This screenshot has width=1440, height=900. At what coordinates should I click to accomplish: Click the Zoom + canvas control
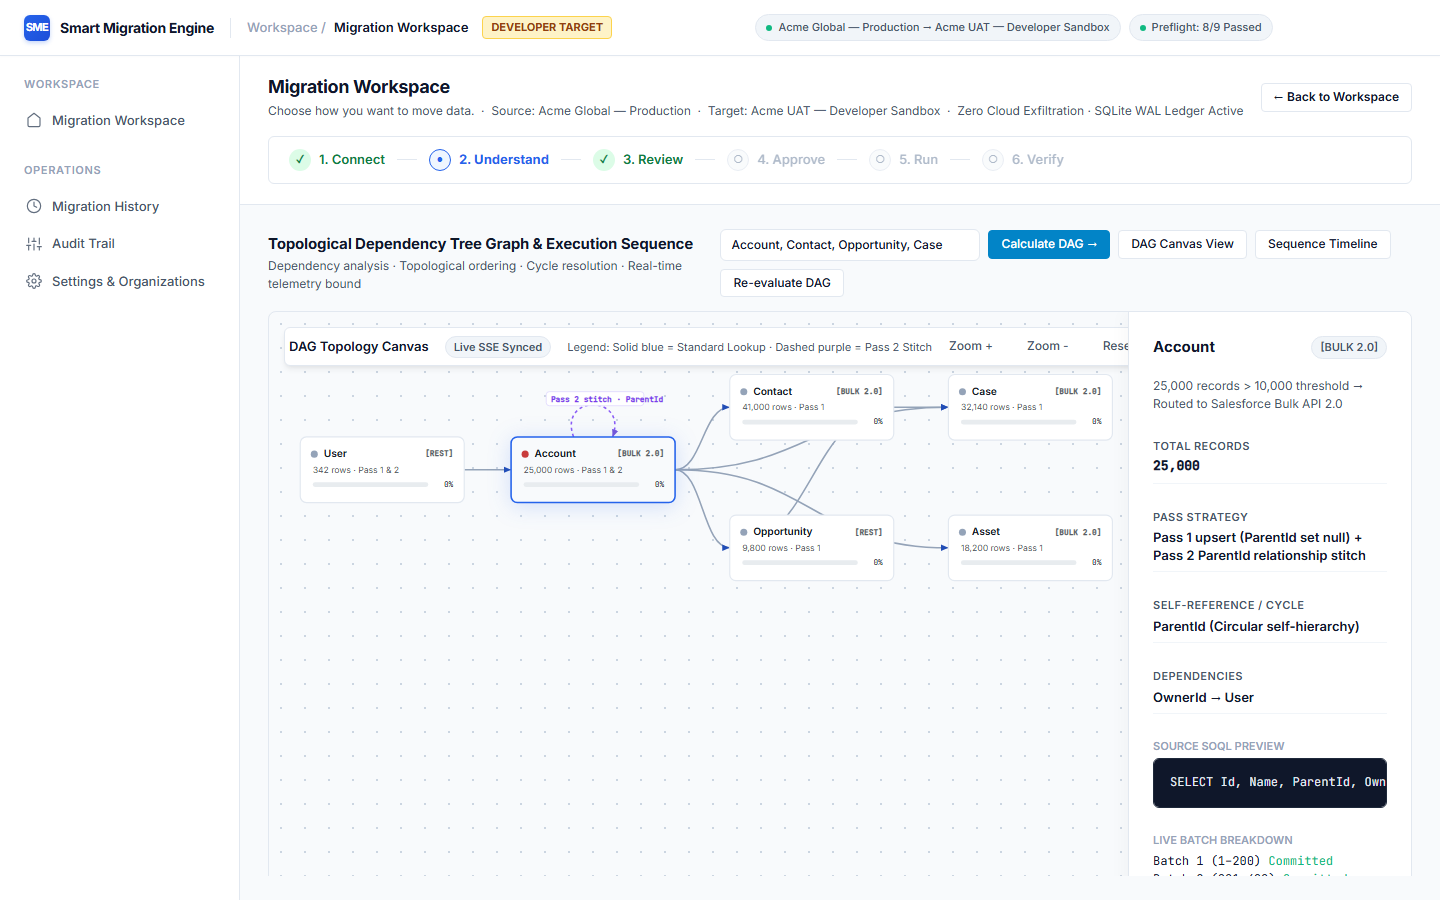tap(971, 346)
